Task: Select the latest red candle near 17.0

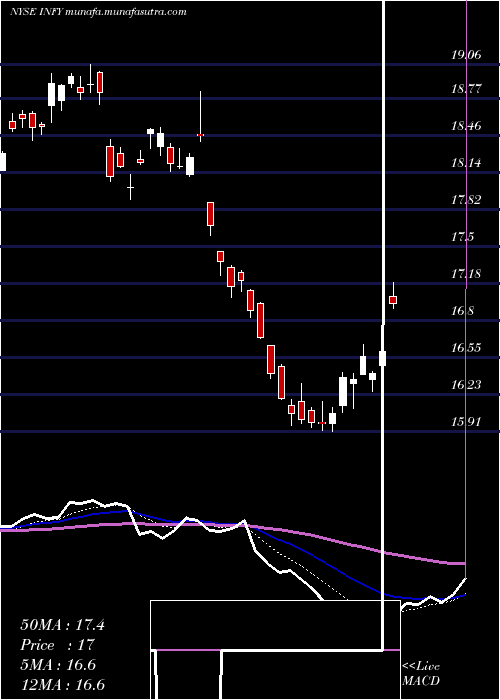Action: (393, 299)
